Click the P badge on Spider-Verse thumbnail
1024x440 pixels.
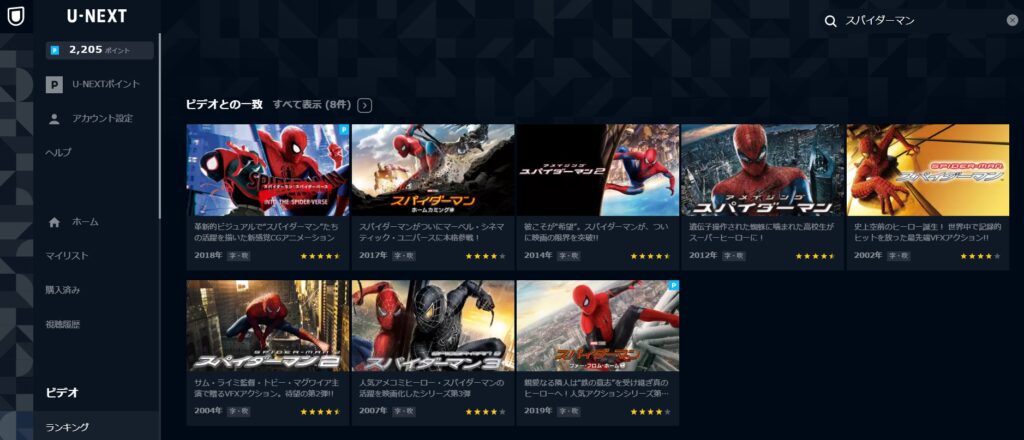(344, 129)
